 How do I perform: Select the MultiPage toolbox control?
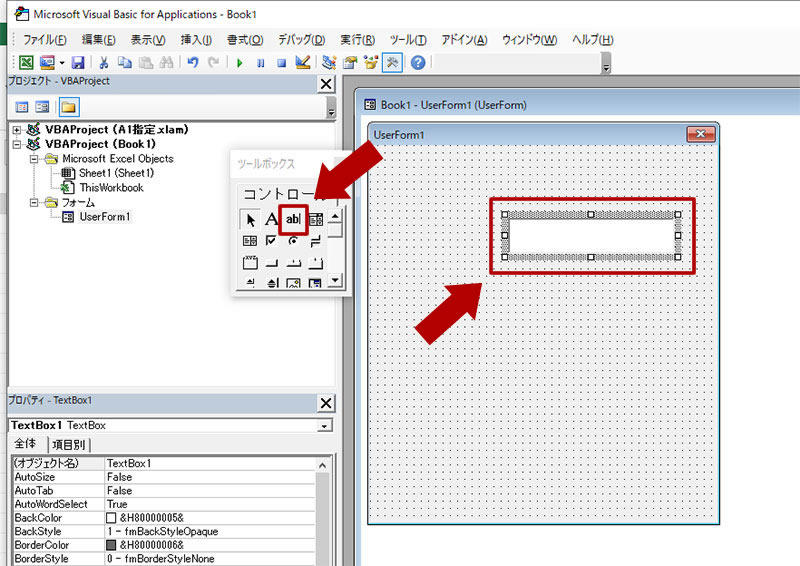coord(316,263)
